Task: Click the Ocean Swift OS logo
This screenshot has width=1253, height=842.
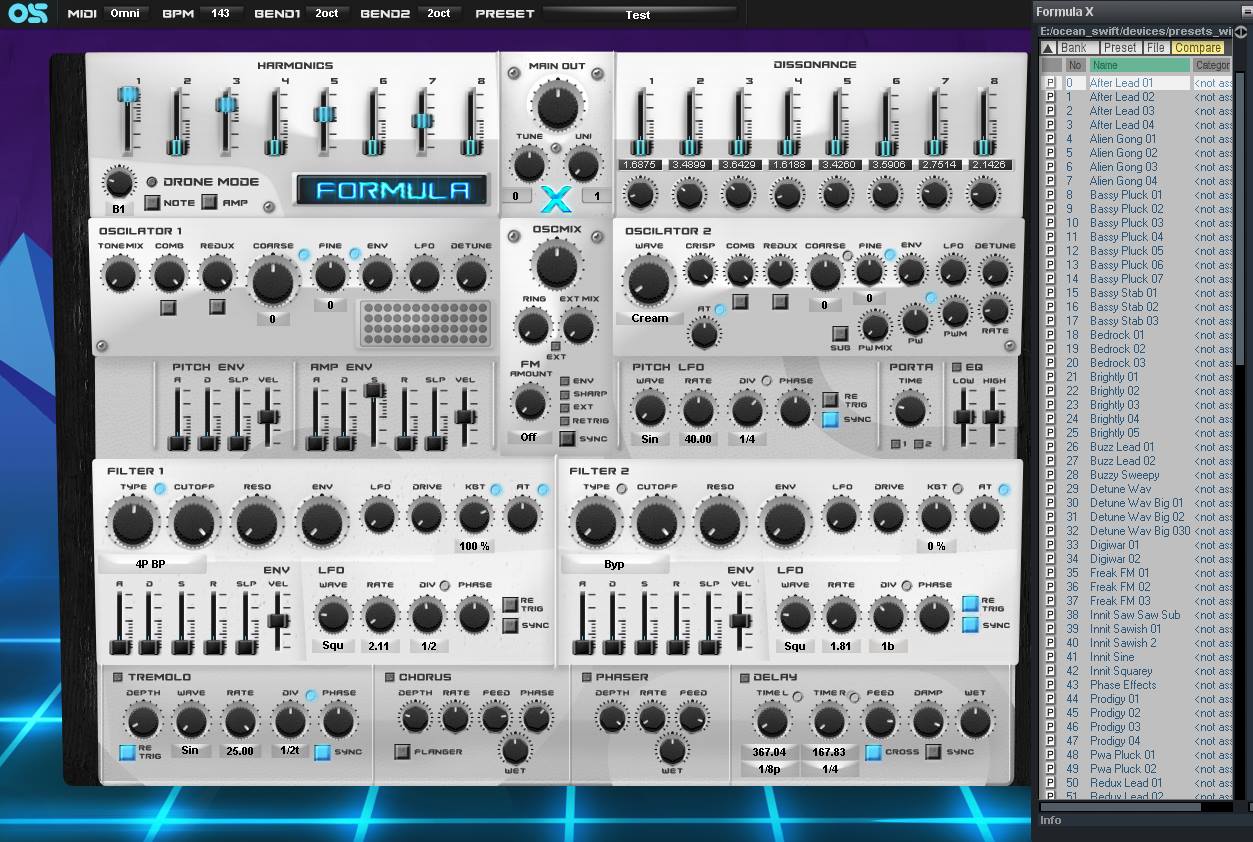Action: tap(29, 14)
